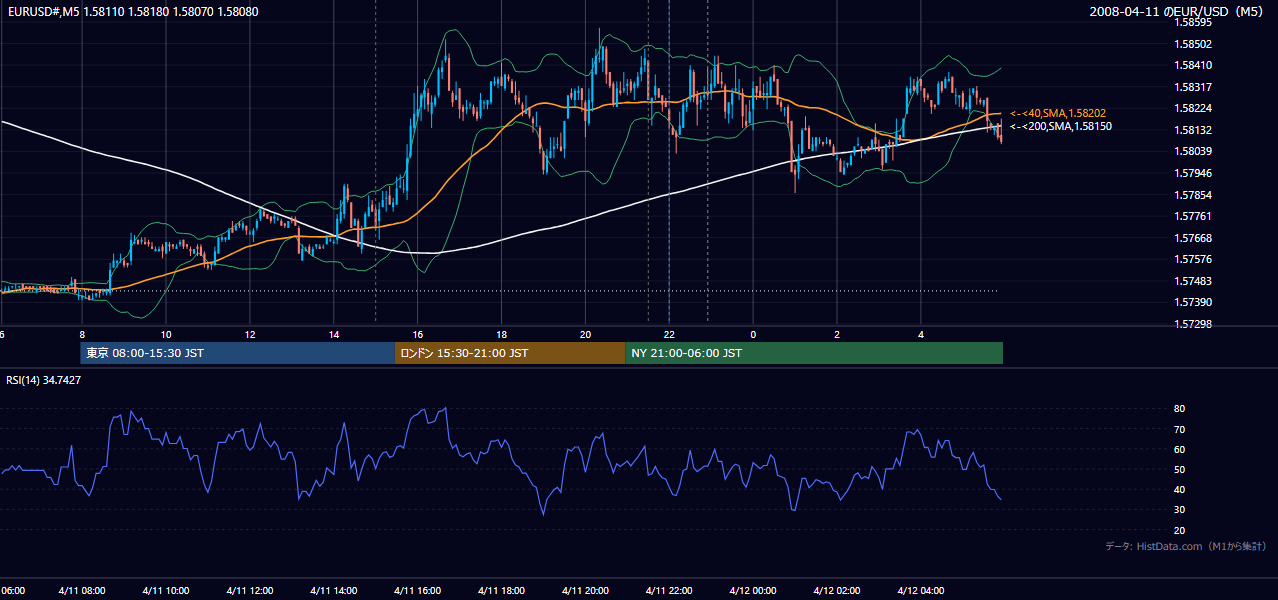Click price axis value 1.57668
This screenshot has height=600, width=1278.
[1193, 238]
